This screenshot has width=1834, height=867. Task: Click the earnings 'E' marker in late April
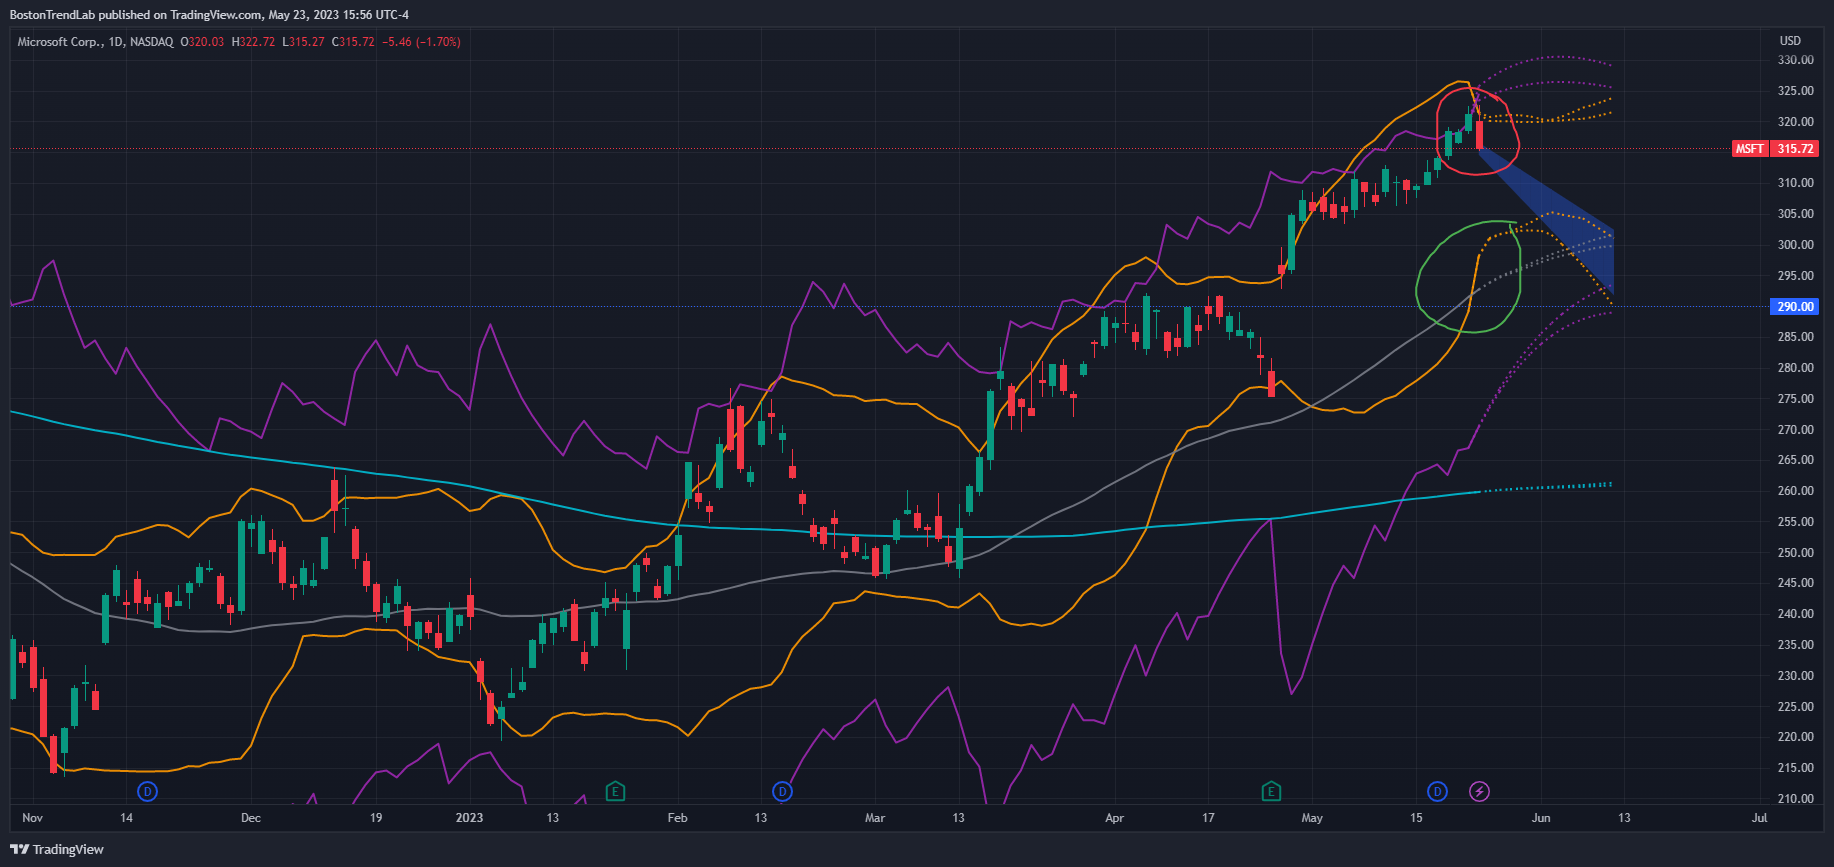[x=1271, y=792]
